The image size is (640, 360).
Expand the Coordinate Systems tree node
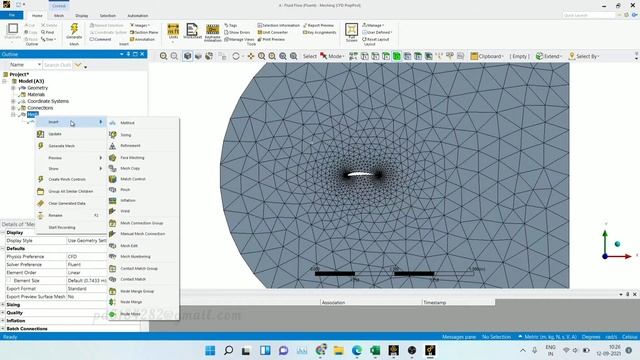[13, 101]
